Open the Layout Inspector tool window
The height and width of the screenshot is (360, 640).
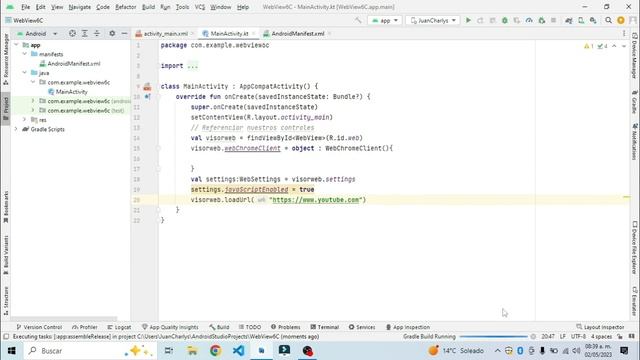coord(600,327)
